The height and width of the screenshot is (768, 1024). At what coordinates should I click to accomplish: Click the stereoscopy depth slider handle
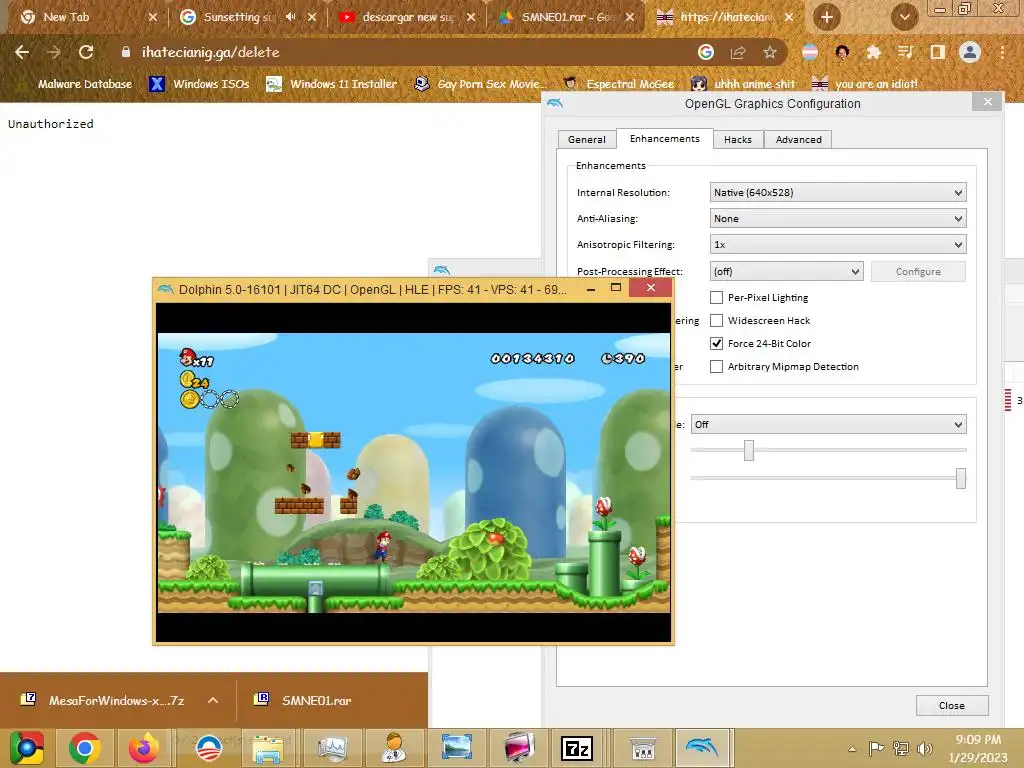coord(748,450)
